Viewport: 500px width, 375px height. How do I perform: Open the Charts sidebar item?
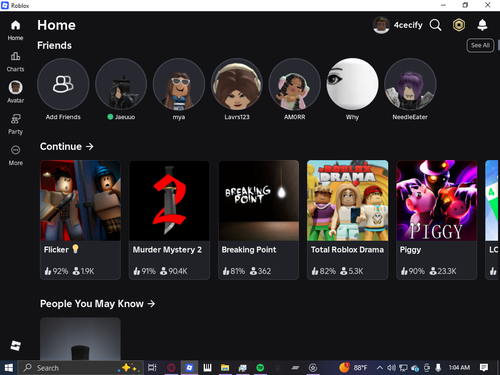[x=15, y=62]
